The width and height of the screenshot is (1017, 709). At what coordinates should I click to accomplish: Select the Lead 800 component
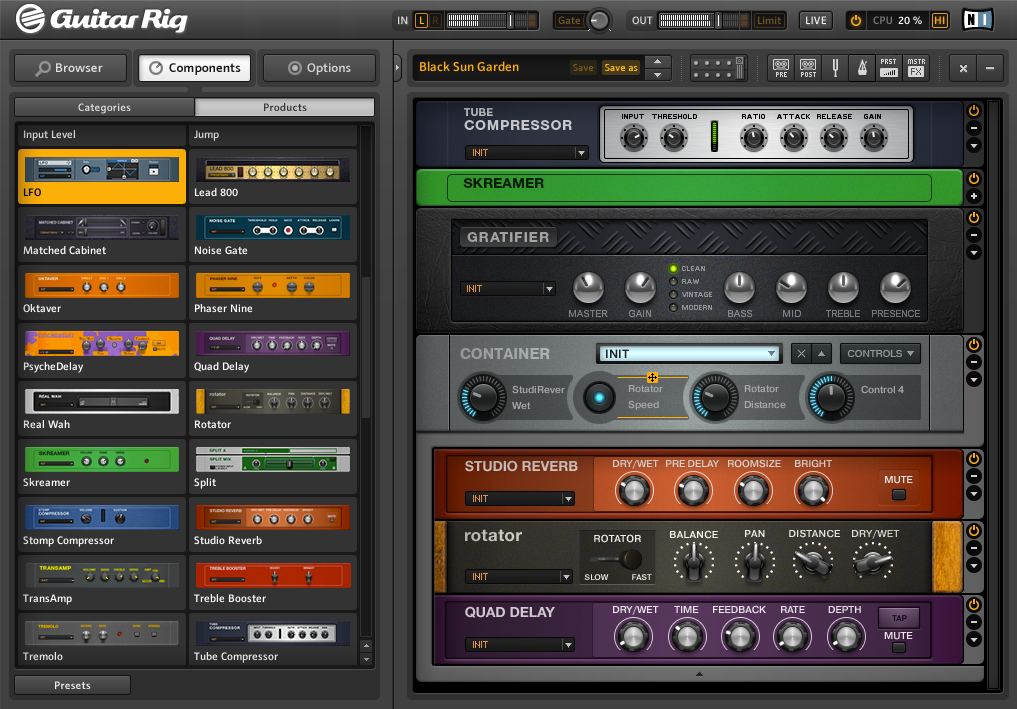tap(273, 176)
